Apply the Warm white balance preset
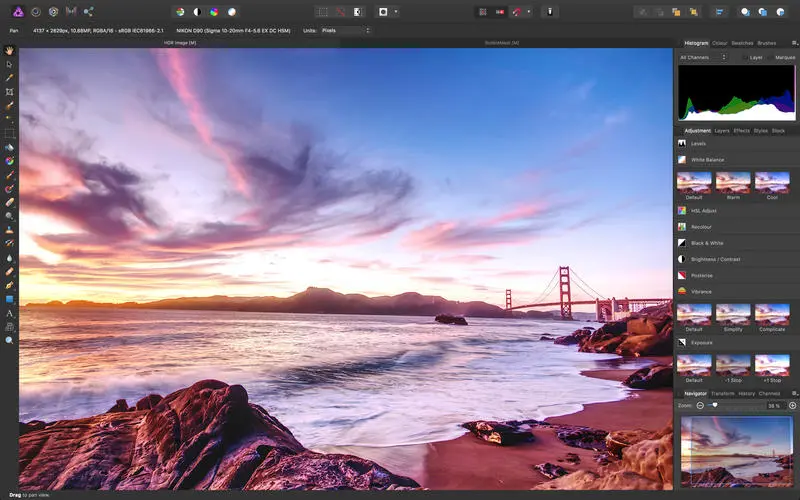This screenshot has width=800, height=500. (x=733, y=181)
